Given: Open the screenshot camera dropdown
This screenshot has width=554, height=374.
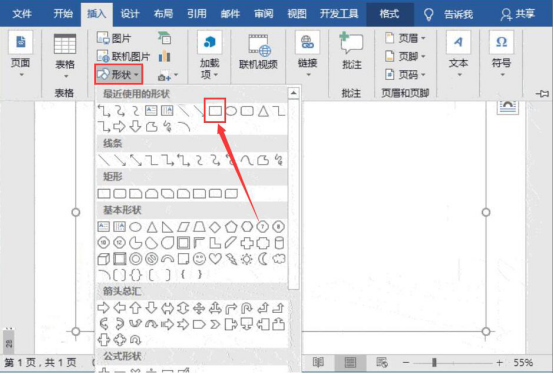Looking at the screenshot, I should pyautogui.click(x=167, y=75).
